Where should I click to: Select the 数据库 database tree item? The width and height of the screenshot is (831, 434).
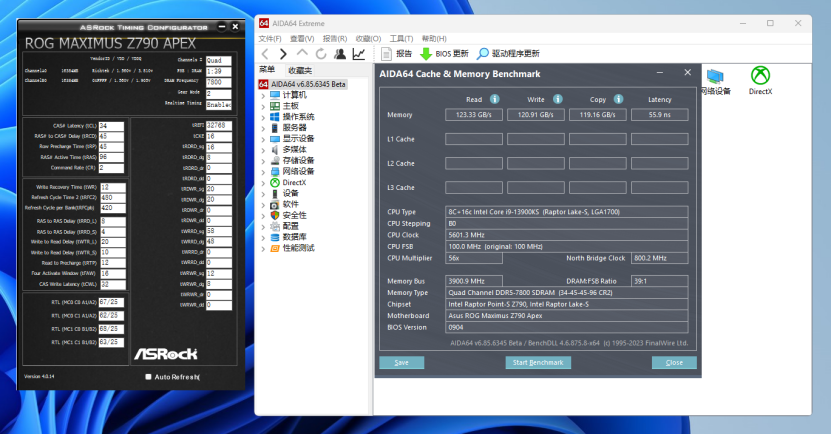click(294, 237)
